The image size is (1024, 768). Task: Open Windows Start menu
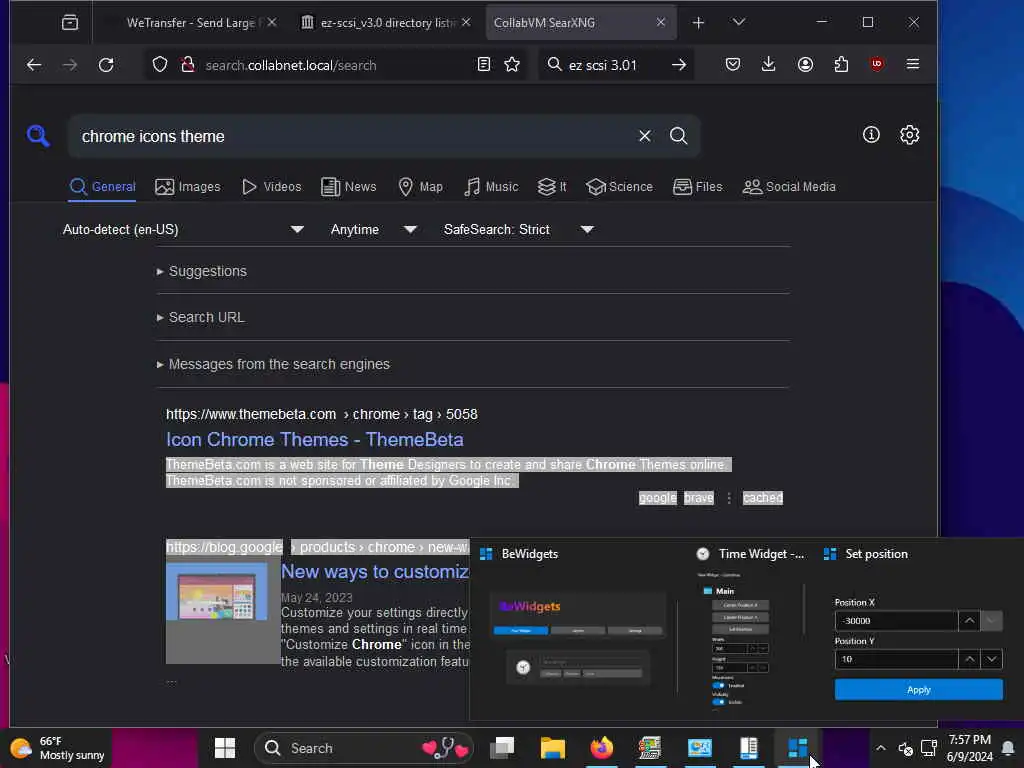(225, 748)
